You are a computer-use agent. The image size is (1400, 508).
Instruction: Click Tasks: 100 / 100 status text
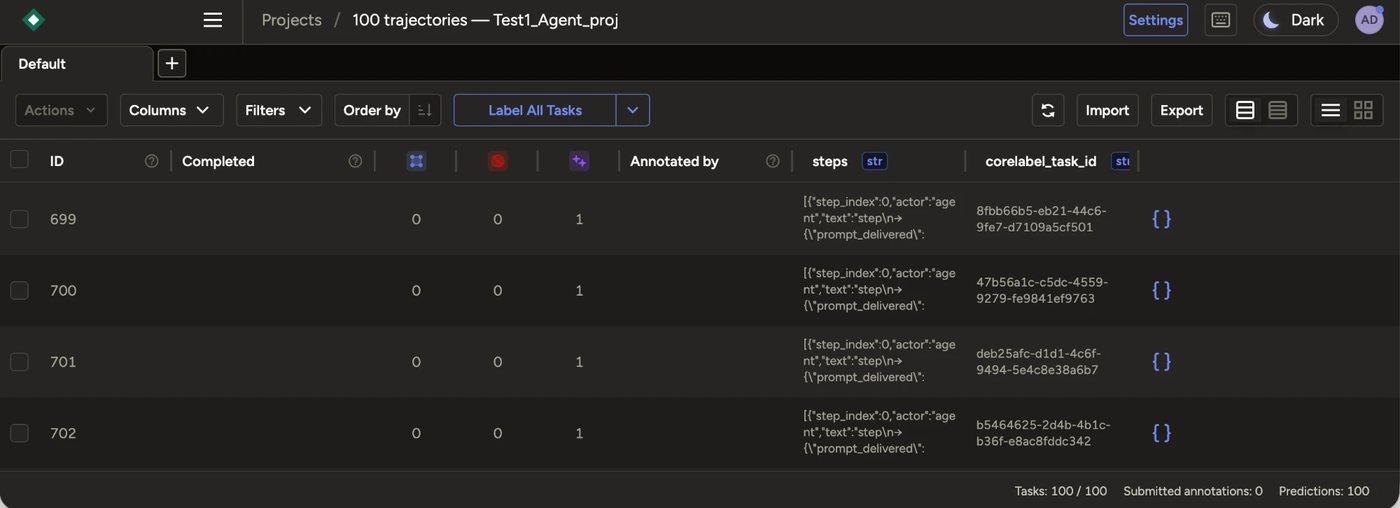(x=1061, y=491)
